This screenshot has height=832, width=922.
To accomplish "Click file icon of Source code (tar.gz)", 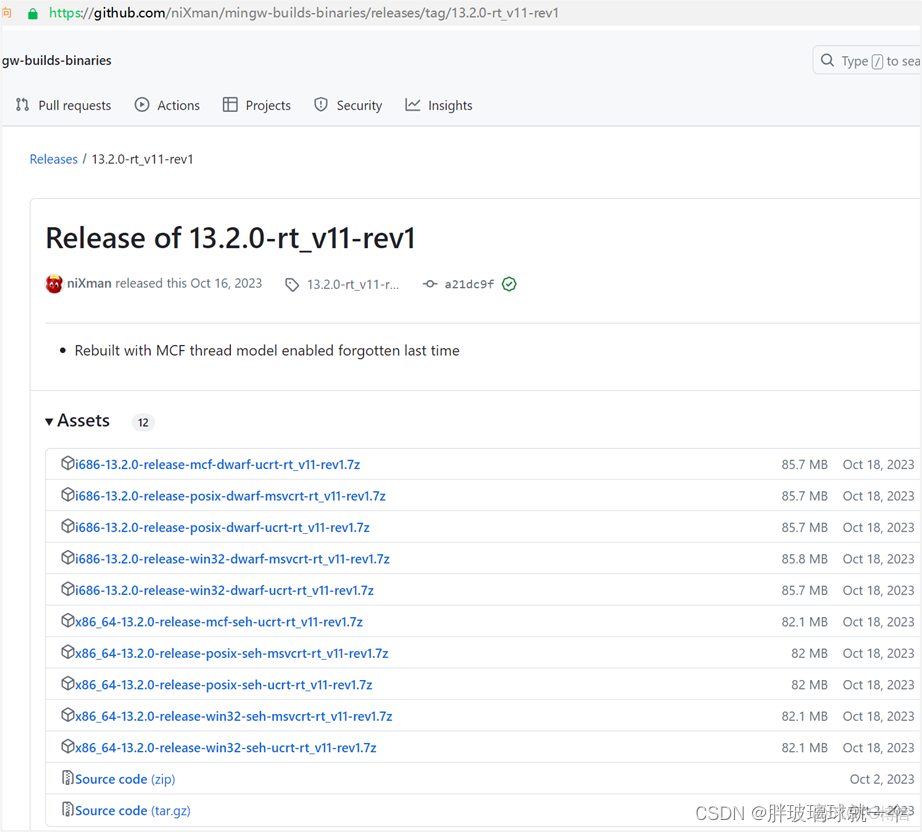I will coord(68,810).
